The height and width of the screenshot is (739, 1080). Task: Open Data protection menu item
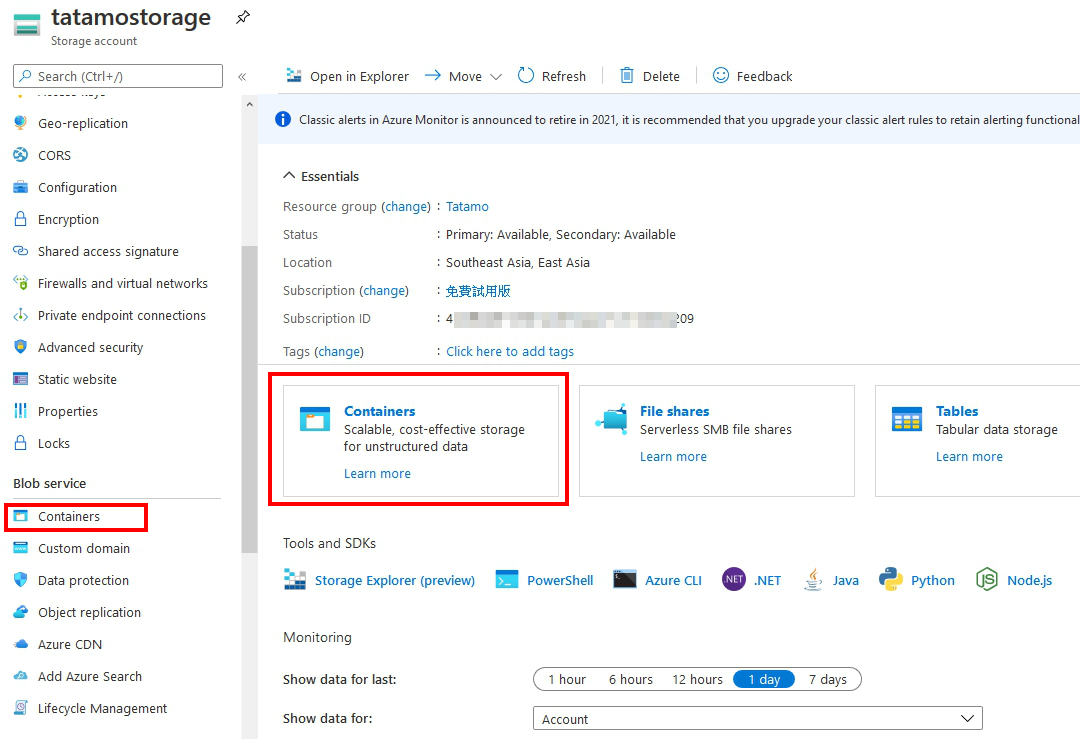[x=83, y=580]
